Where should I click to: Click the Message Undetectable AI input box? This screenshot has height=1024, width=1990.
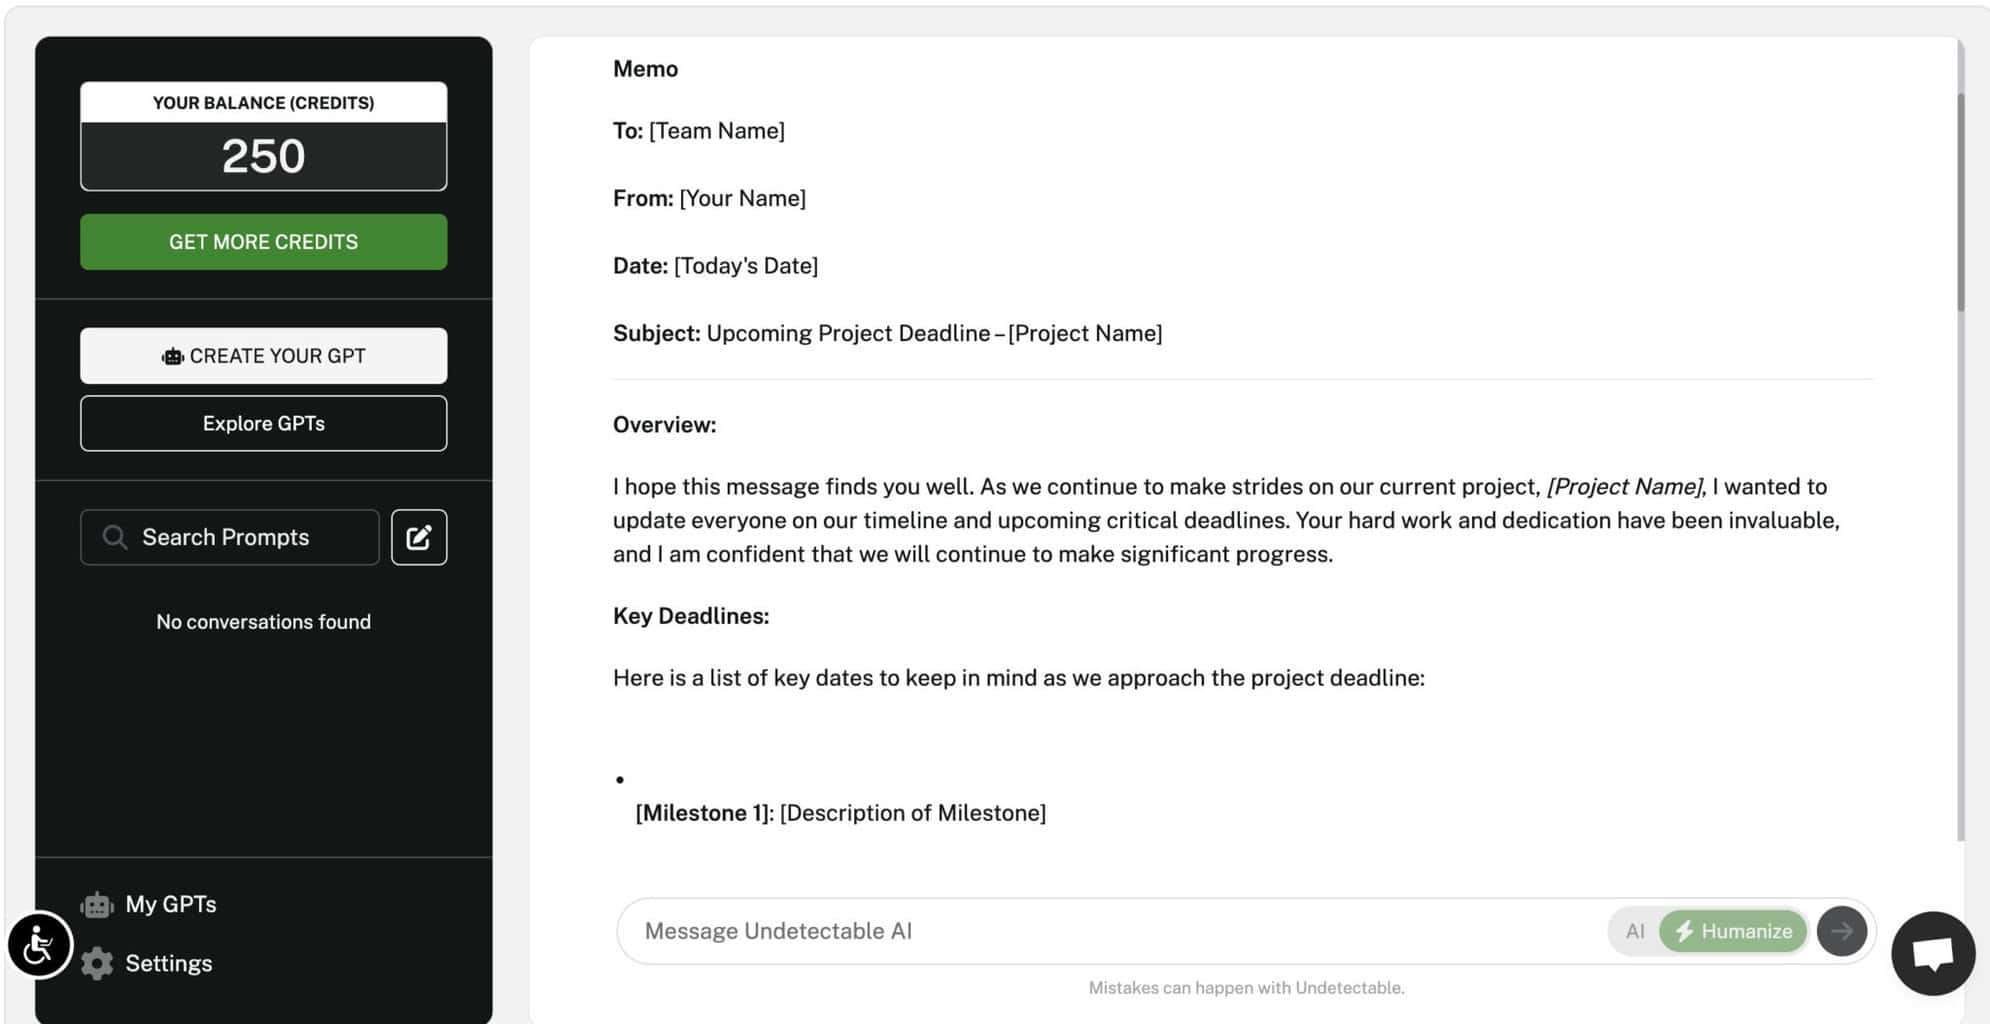click(x=1110, y=932)
